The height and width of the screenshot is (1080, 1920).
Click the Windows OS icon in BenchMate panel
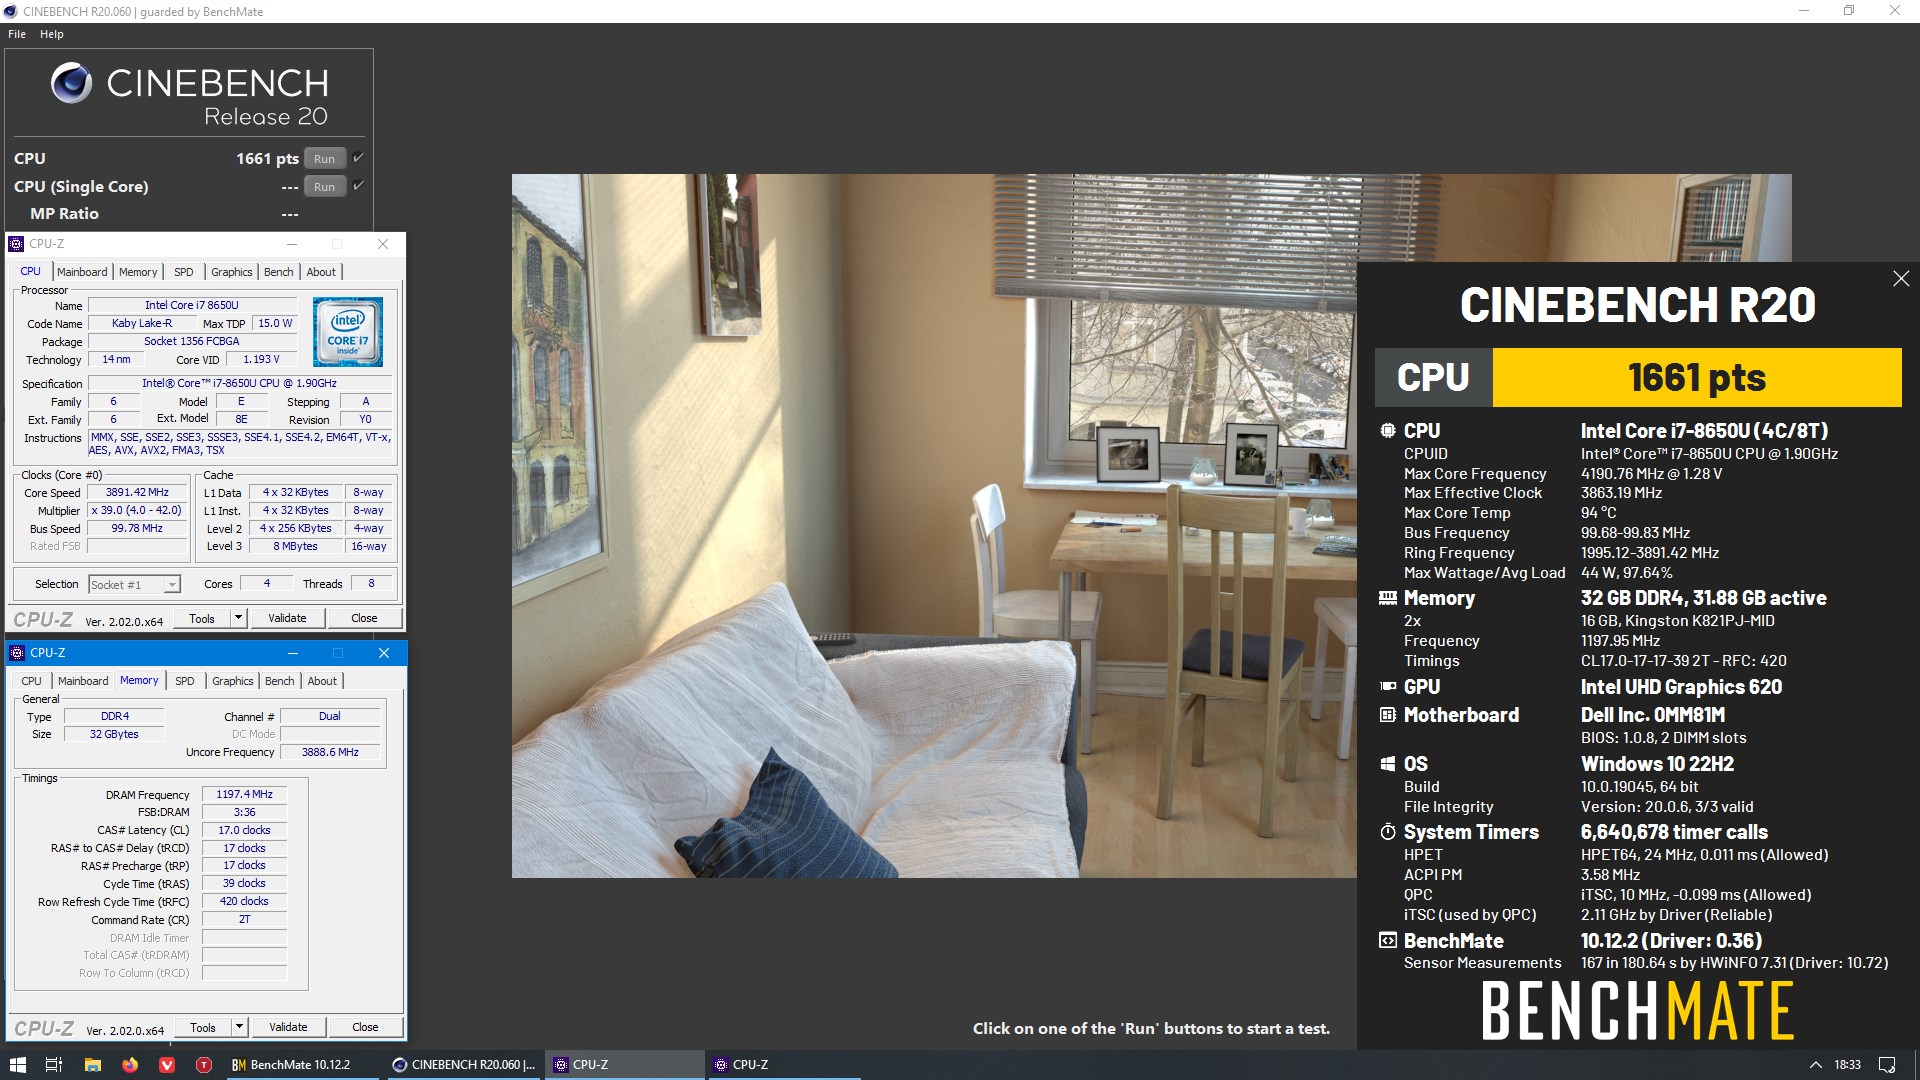[1388, 764]
